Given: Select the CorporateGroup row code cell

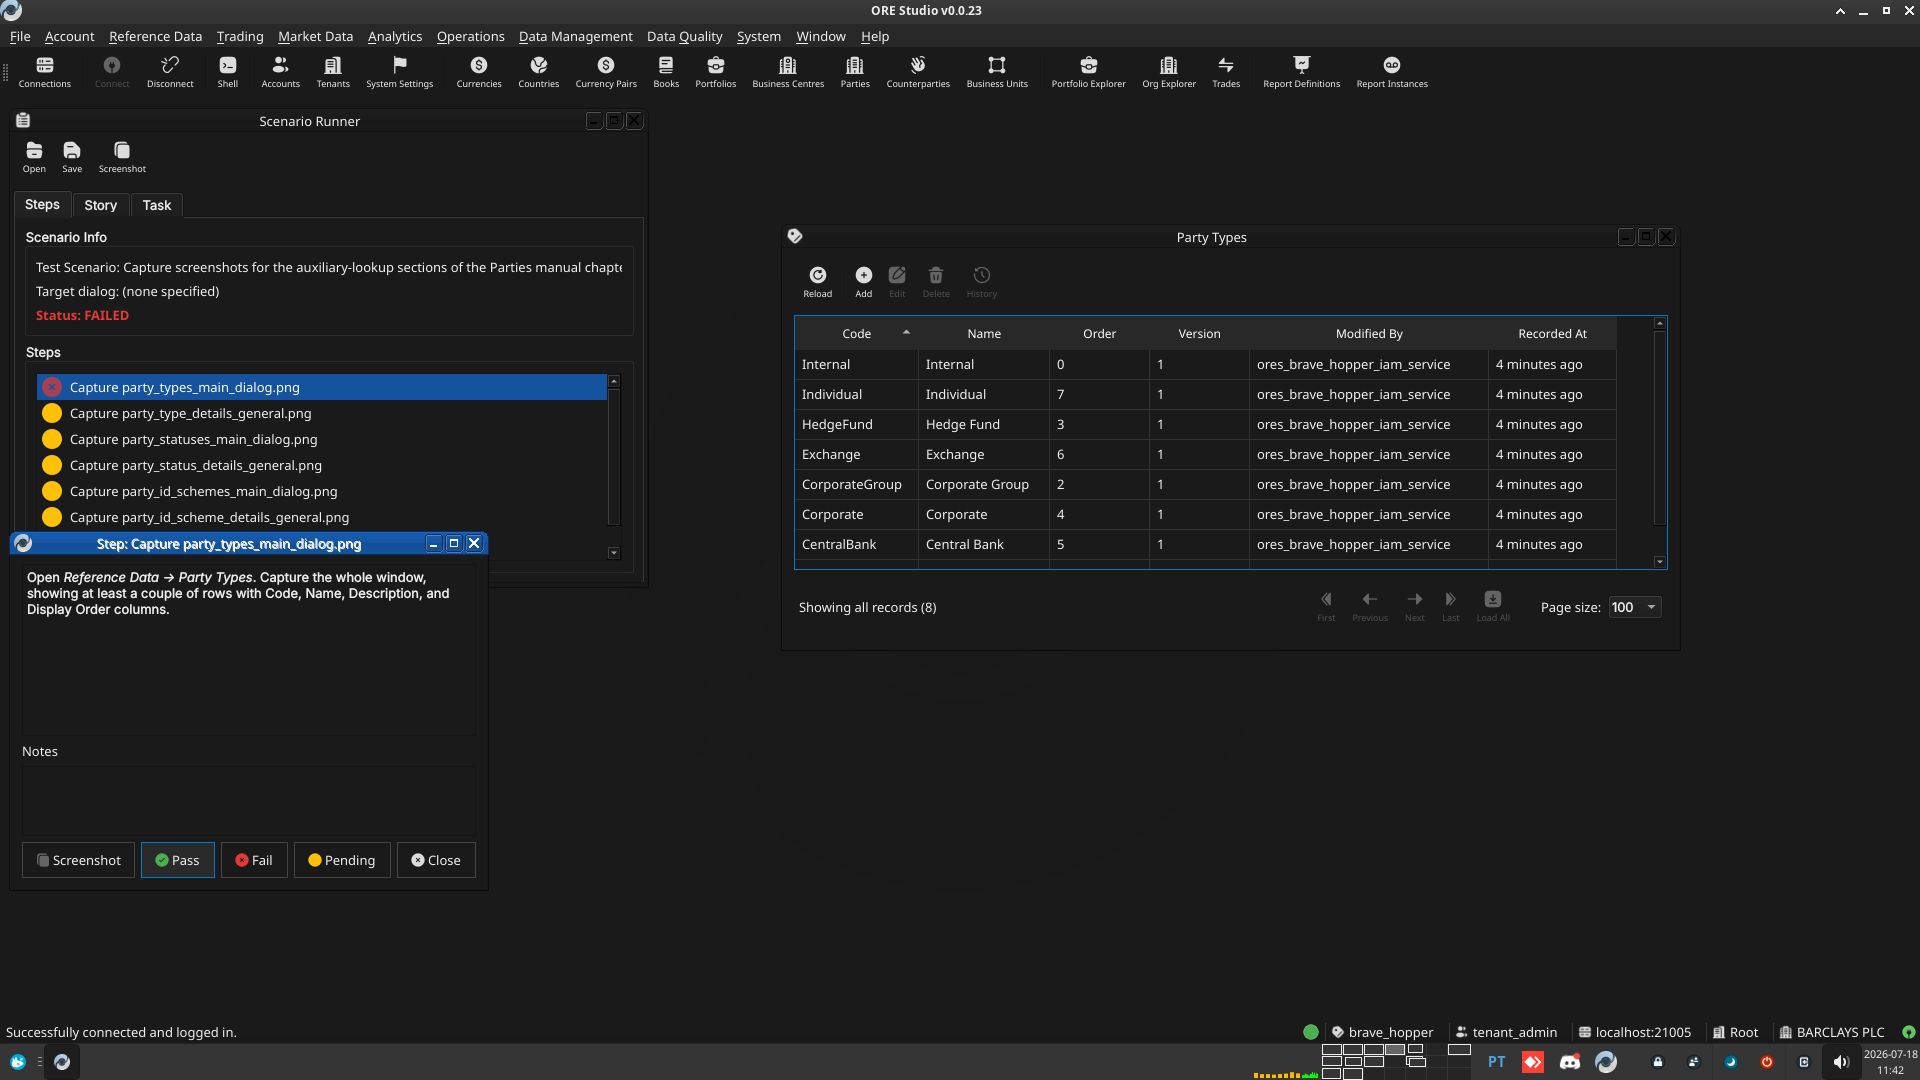Looking at the screenshot, I should [857, 484].
